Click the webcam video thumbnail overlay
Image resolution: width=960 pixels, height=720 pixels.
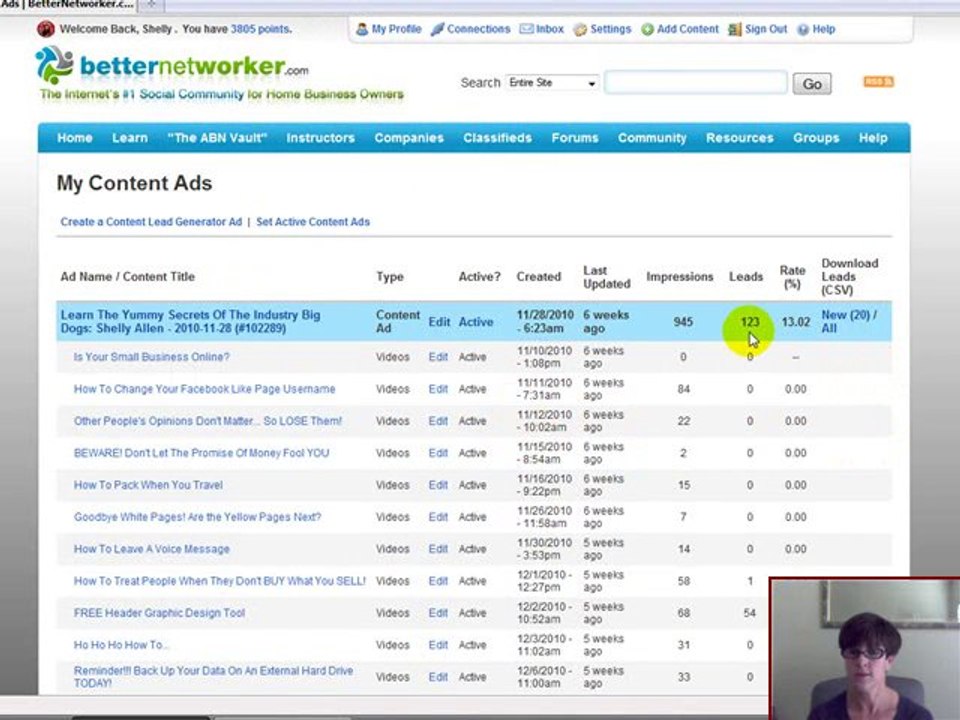pos(864,649)
